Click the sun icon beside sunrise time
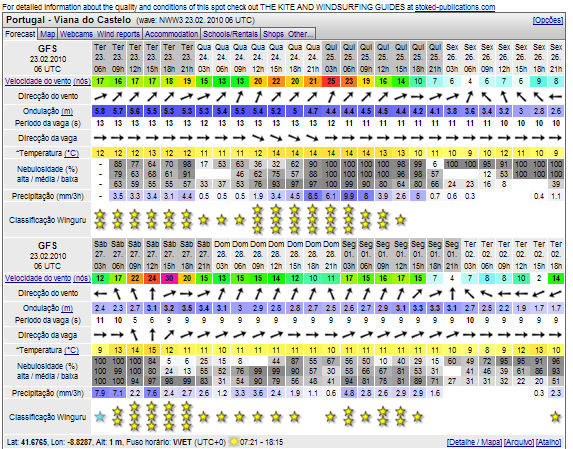Screen dimensions: 573x449 [234, 442]
